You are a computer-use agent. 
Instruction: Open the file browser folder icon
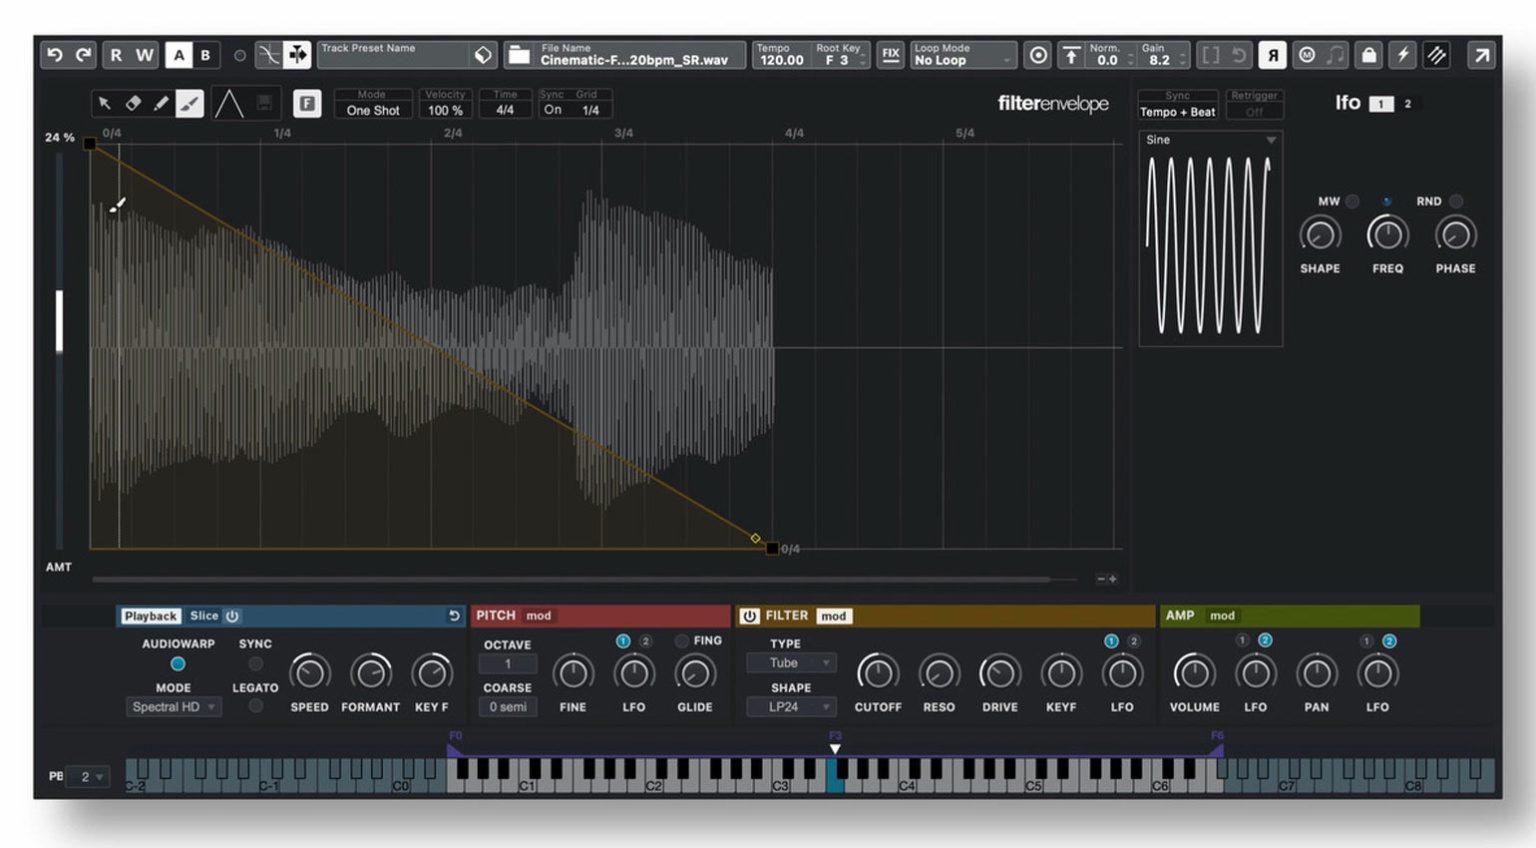click(x=517, y=55)
